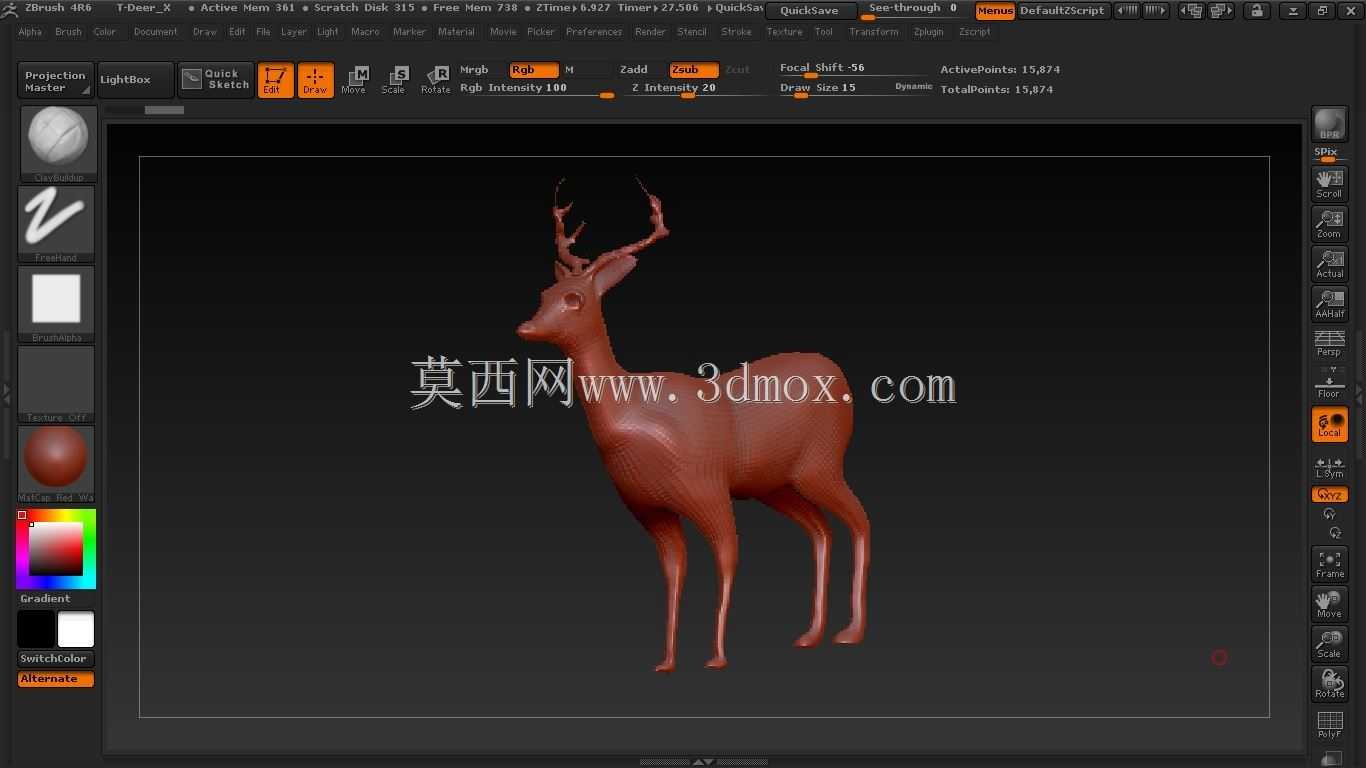Image resolution: width=1366 pixels, height=768 pixels.
Task: Select the Scale transform tool in top shelf
Action: [394, 80]
